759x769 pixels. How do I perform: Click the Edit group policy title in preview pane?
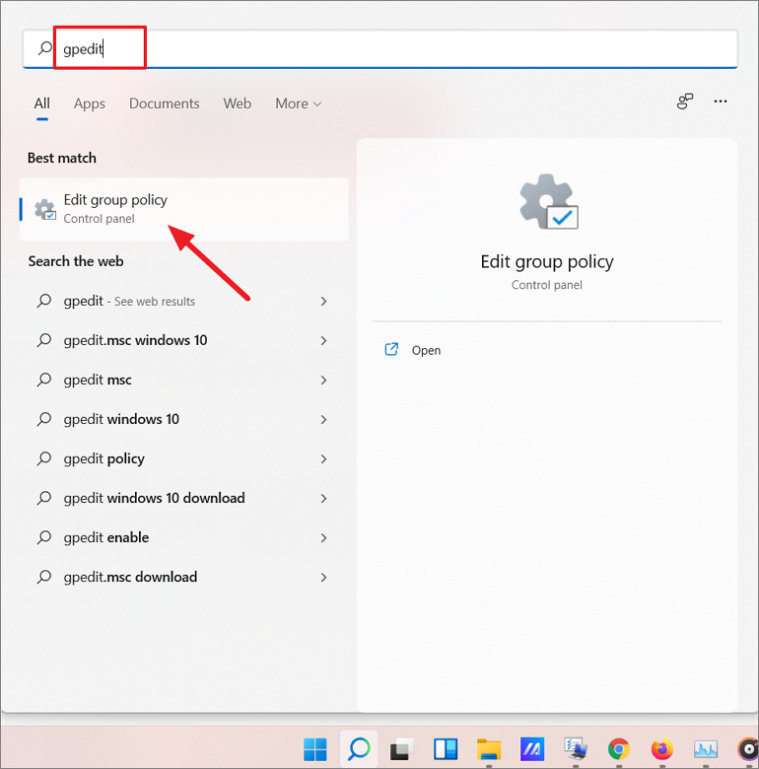(547, 262)
